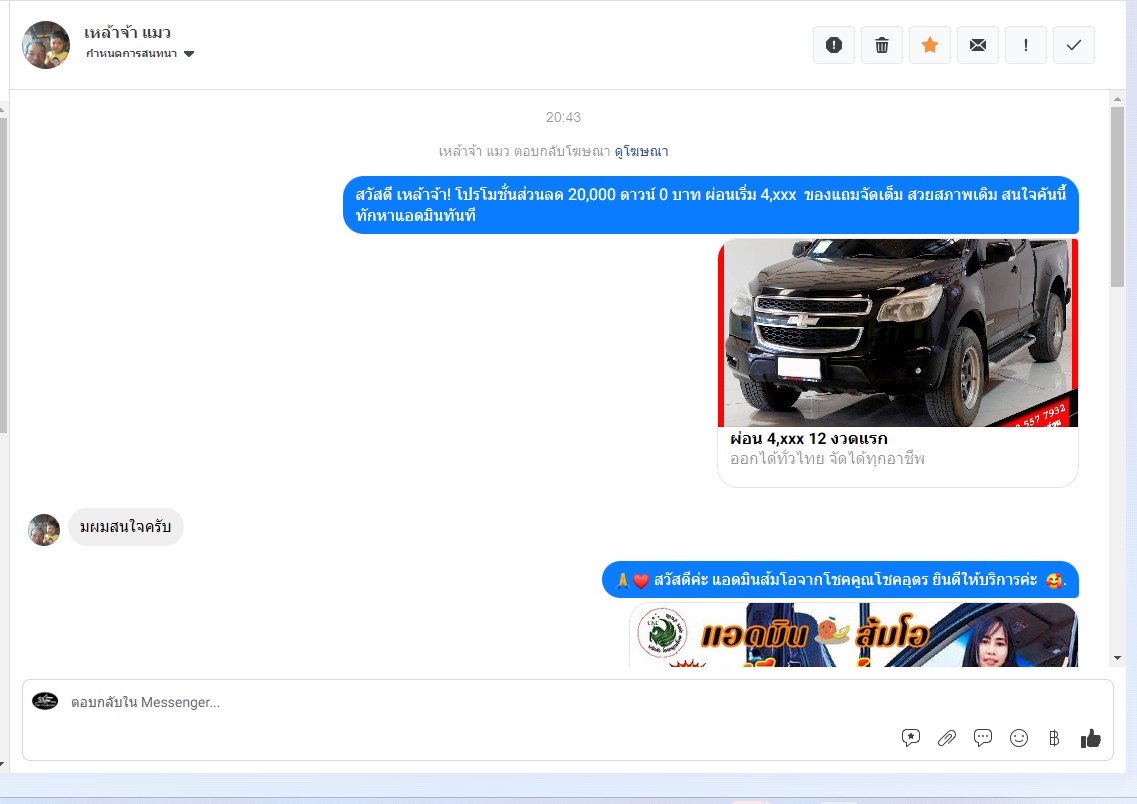Image resolution: width=1137 pixels, height=804 pixels.
Task: Delete conversation using trash icon
Action: pos(882,45)
